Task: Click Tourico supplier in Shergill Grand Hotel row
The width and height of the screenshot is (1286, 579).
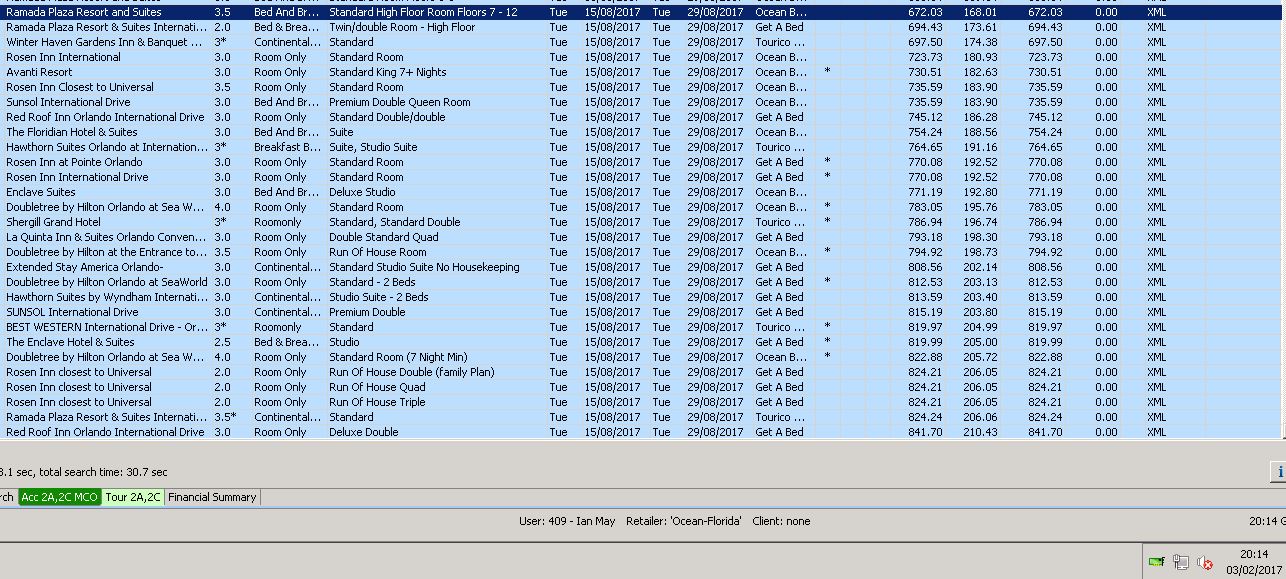Action: click(x=781, y=222)
